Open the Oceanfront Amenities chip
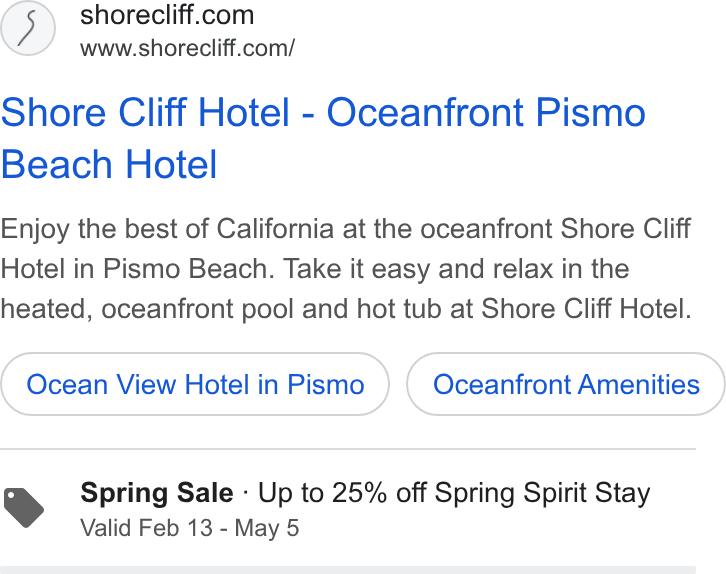This screenshot has height=574, width=726. tap(566, 384)
